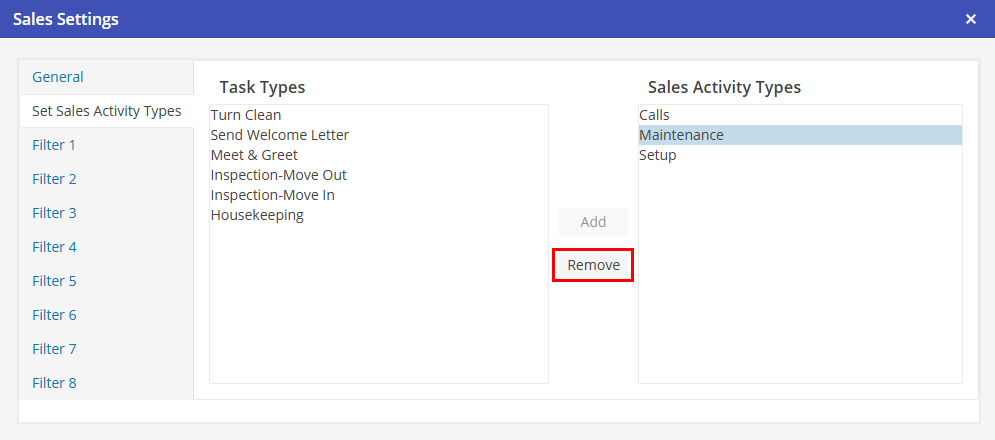This screenshot has width=995, height=440.
Task: Go to the Filter 3 tab
Action: [x=54, y=213]
